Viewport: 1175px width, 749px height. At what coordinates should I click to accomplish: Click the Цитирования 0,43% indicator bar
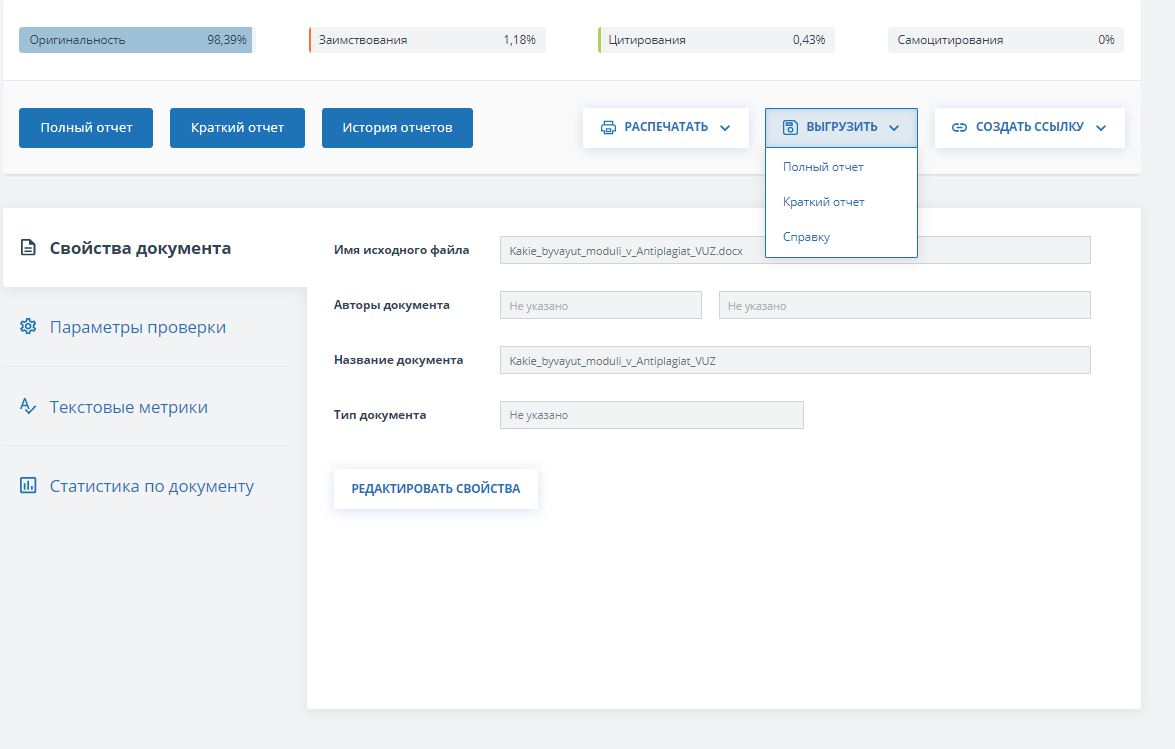pos(716,40)
